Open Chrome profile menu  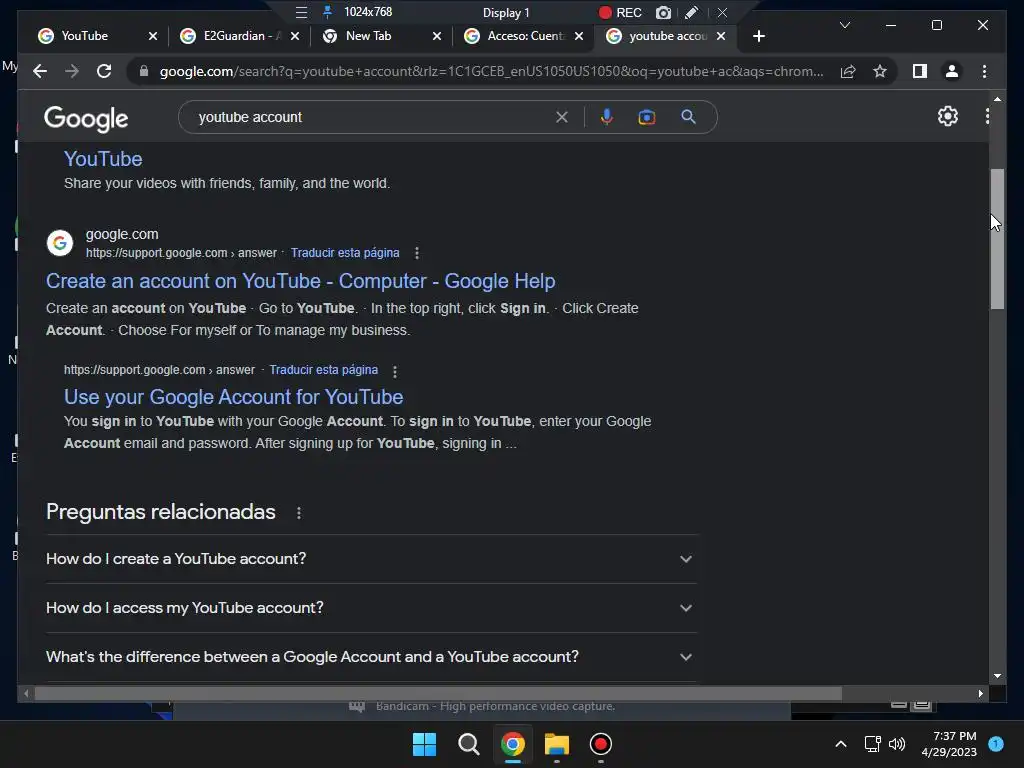point(952,71)
